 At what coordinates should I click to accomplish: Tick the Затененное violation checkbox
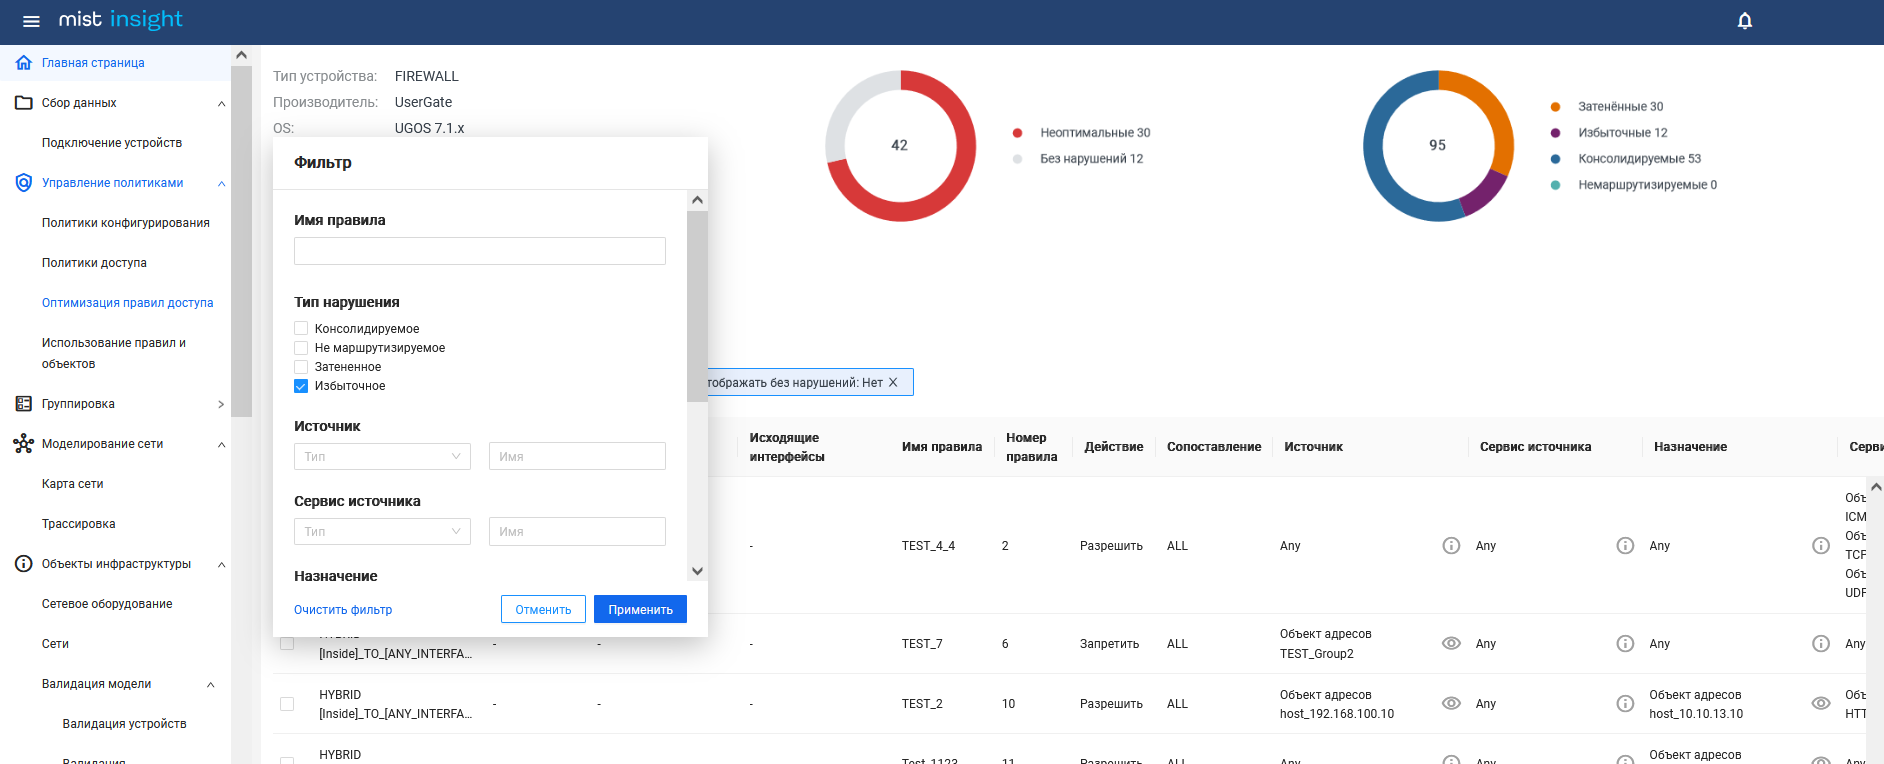pos(301,367)
